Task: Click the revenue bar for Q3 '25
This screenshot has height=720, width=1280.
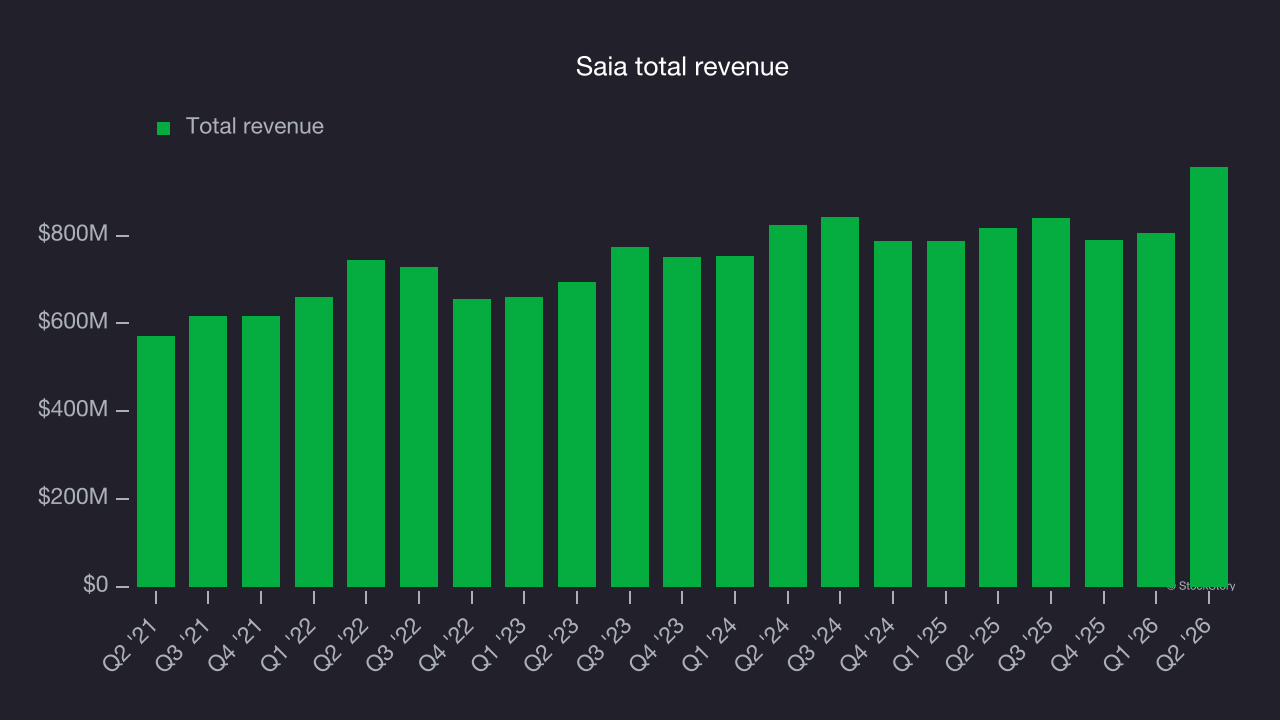Action: [x=1051, y=402]
